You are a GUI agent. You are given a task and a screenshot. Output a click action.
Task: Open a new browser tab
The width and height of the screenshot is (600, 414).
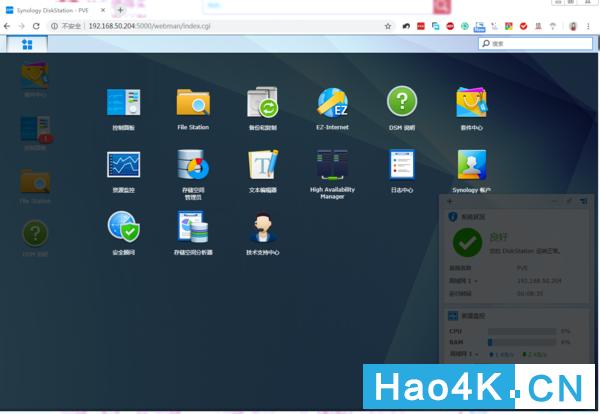pyautogui.click(x=120, y=10)
